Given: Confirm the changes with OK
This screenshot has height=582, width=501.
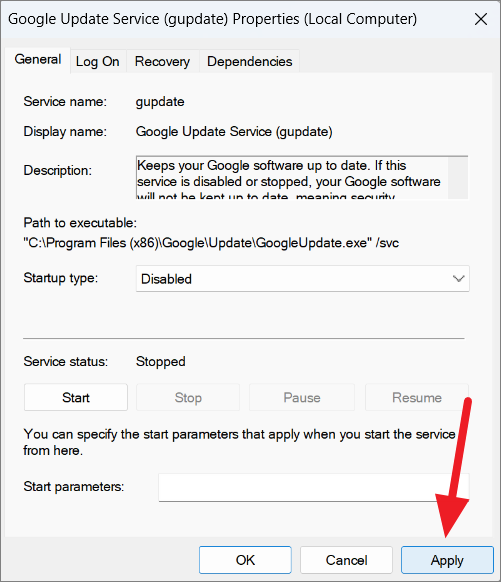Looking at the screenshot, I should click(x=245, y=560).
